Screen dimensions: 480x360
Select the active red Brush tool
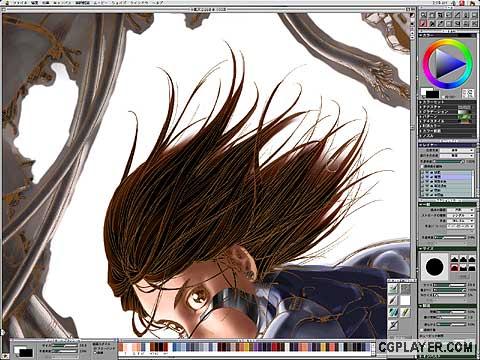pyautogui.click(x=423, y=24)
